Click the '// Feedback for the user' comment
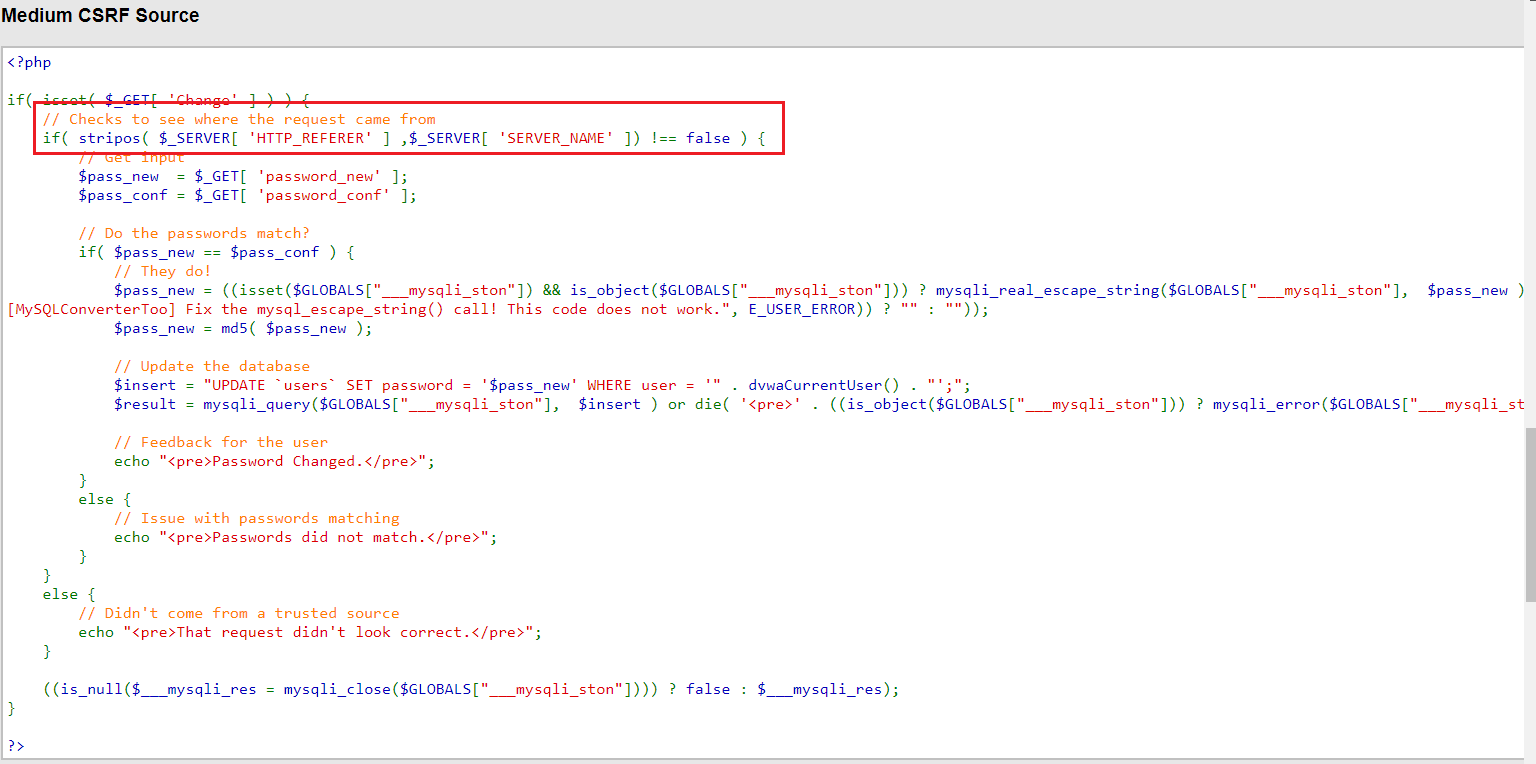The height and width of the screenshot is (764, 1536). click(x=221, y=442)
